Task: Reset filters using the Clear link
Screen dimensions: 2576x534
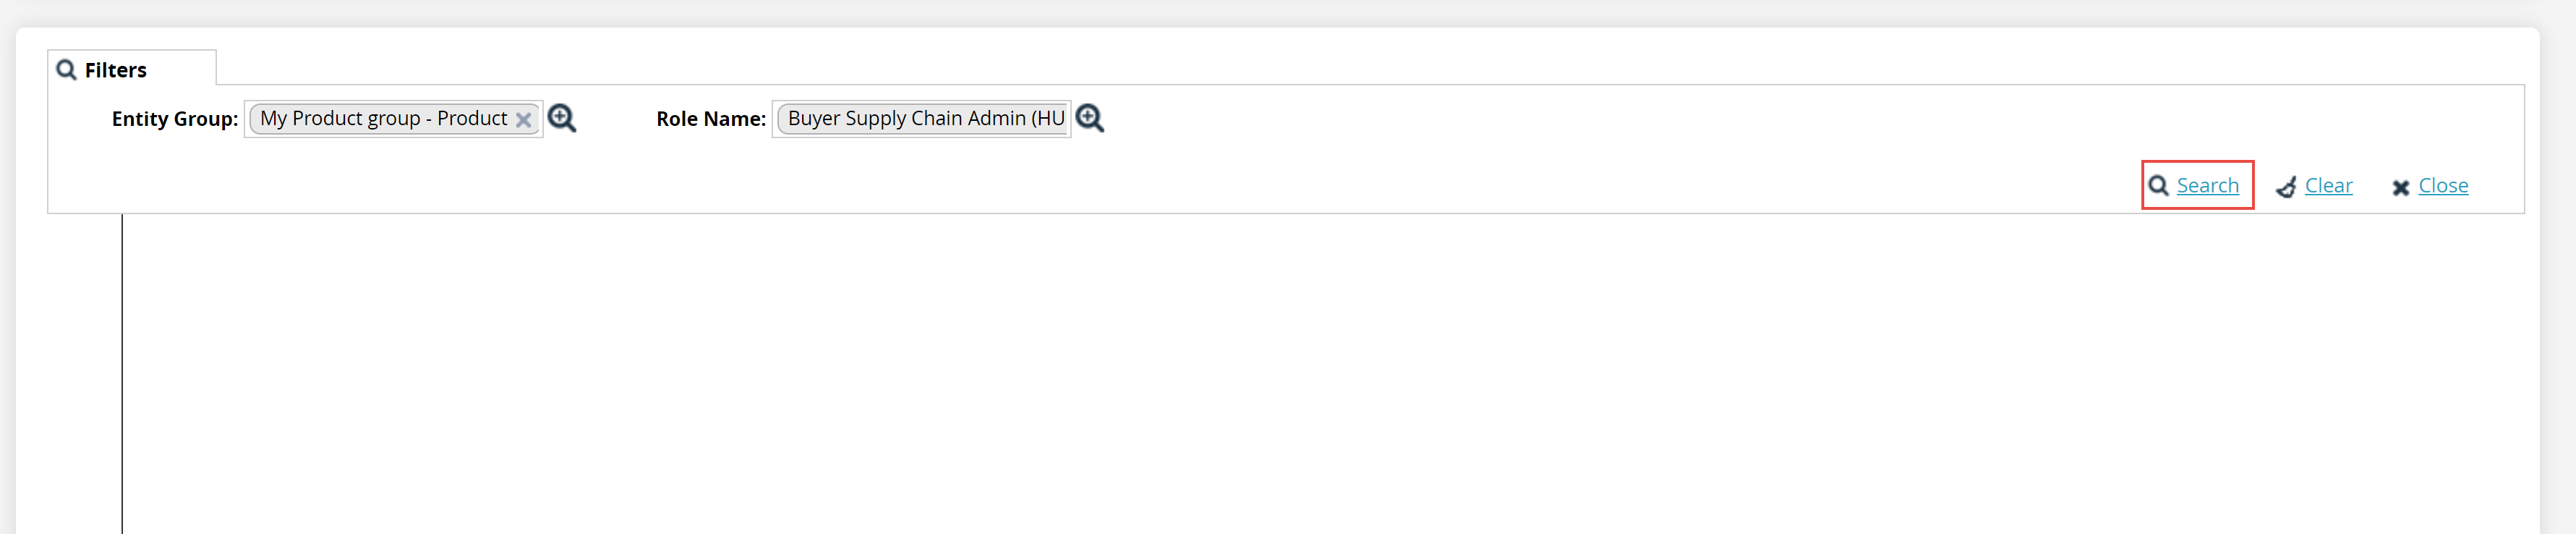Action: pyautogui.click(x=2328, y=186)
